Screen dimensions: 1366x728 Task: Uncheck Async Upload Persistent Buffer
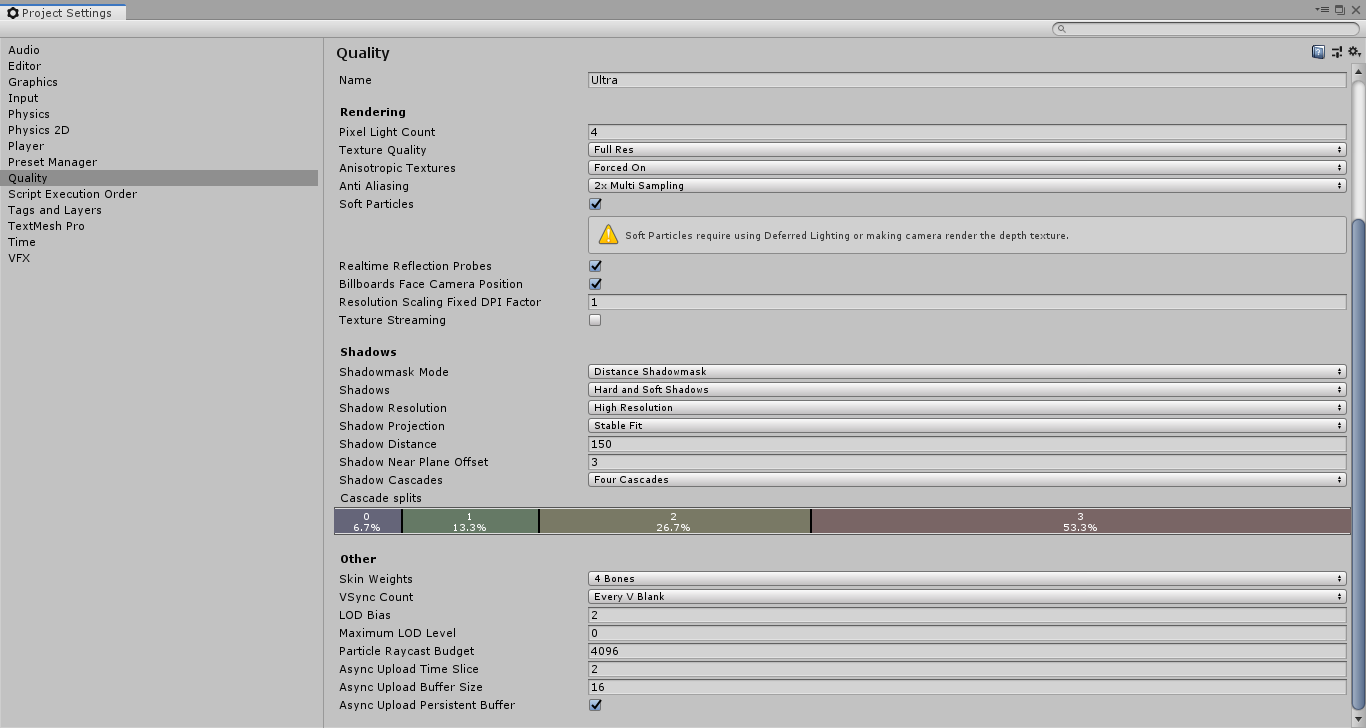point(595,704)
